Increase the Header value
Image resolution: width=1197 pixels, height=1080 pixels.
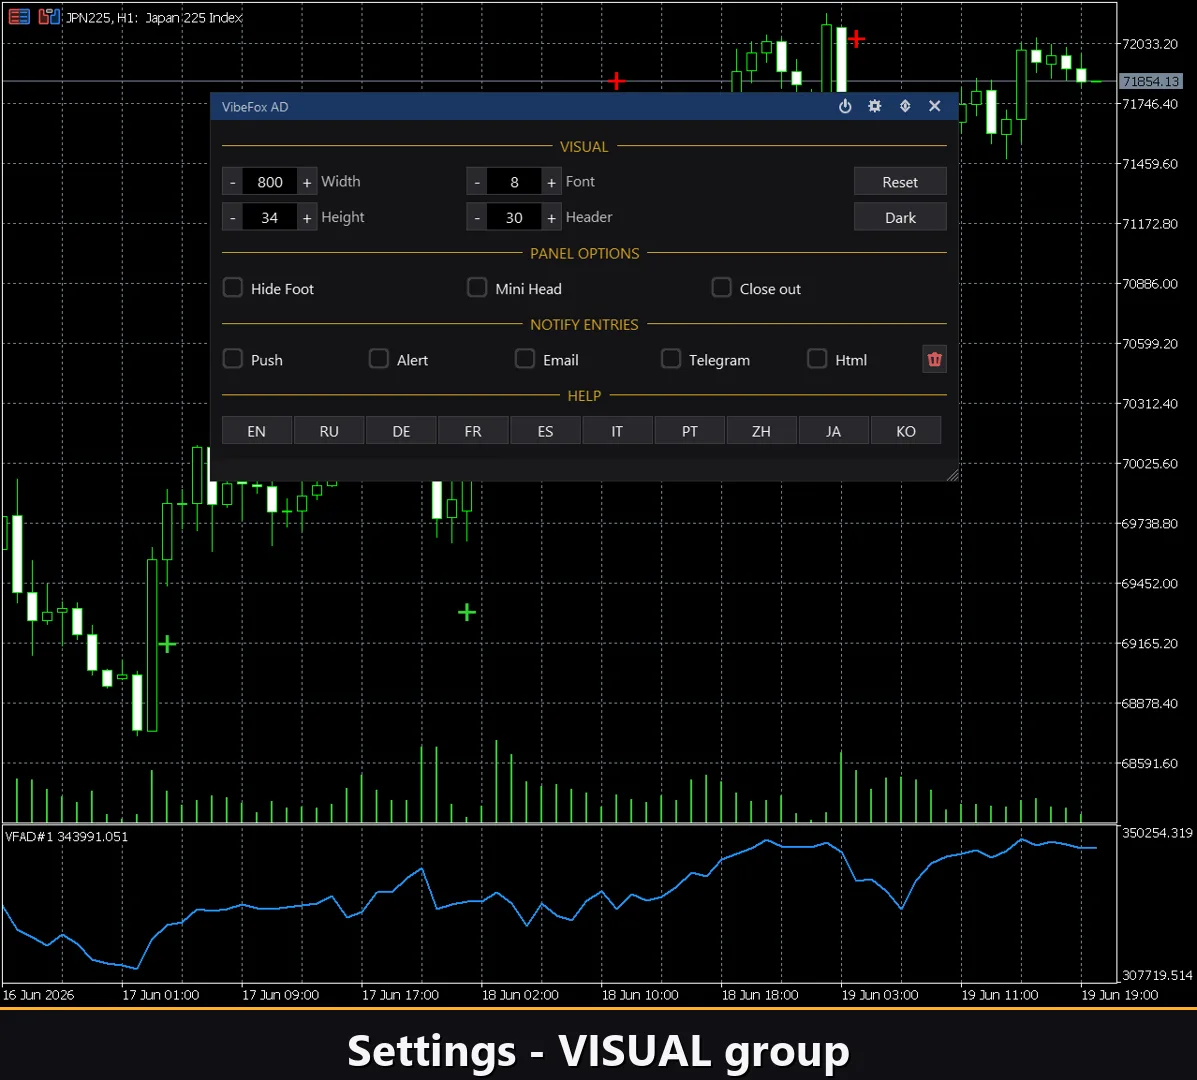(551, 218)
